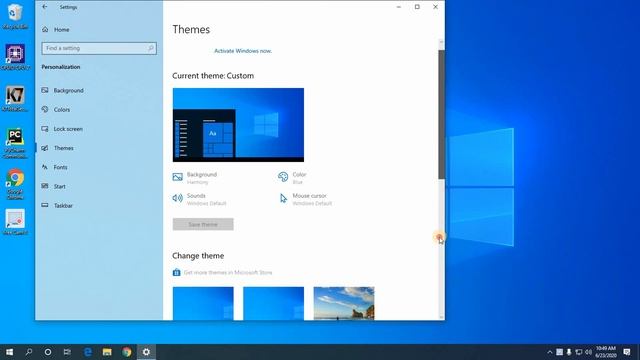Open Sounds Windows Default option
This screenshot has height=360, width=640.
[199, 199]
